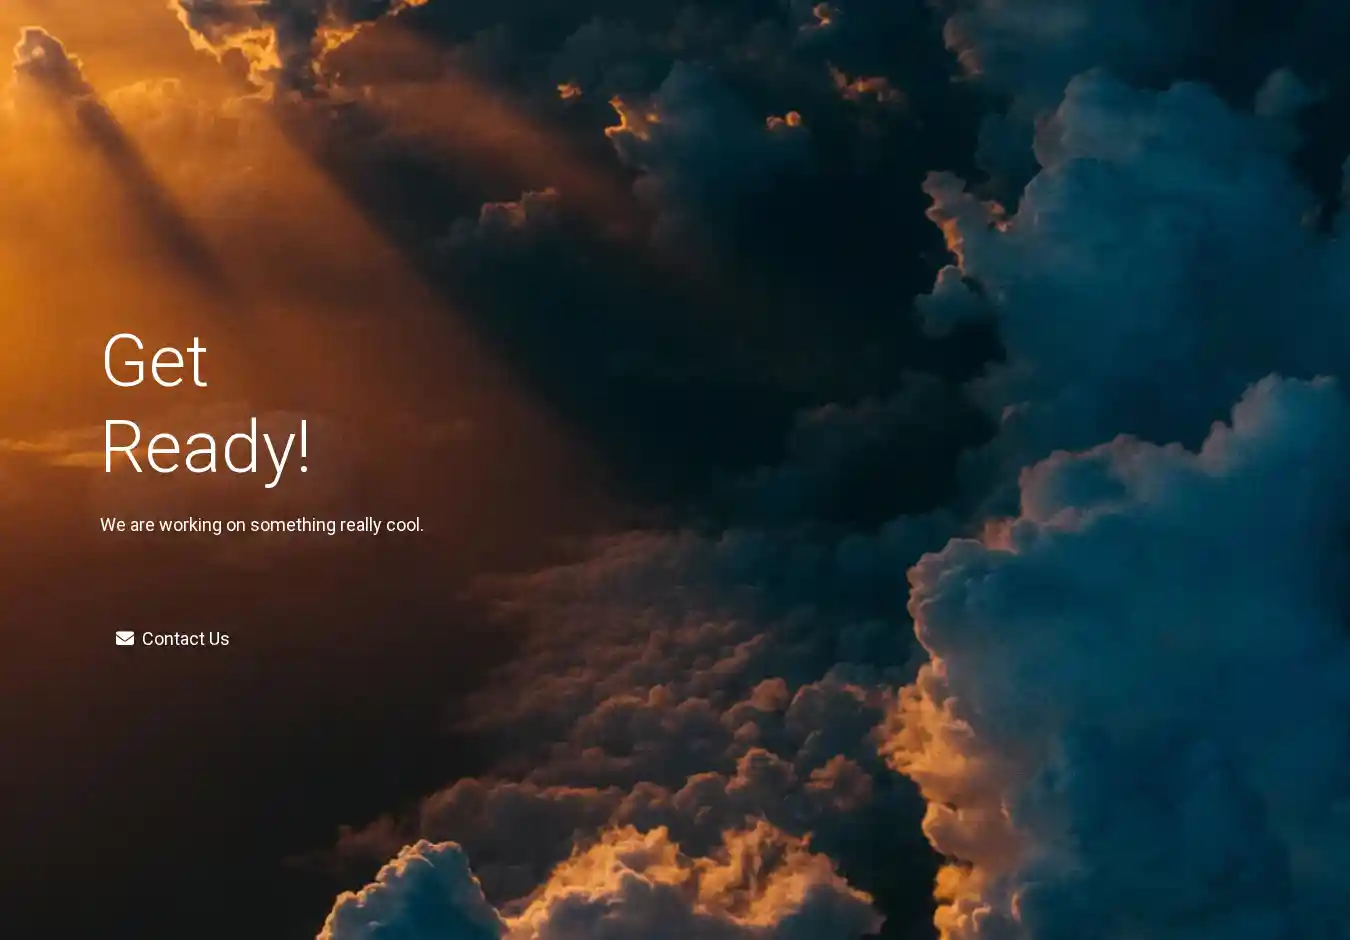Click the capital "C" in "Contact Us"
Viewport: 1350px width, 940px height.
149,638
